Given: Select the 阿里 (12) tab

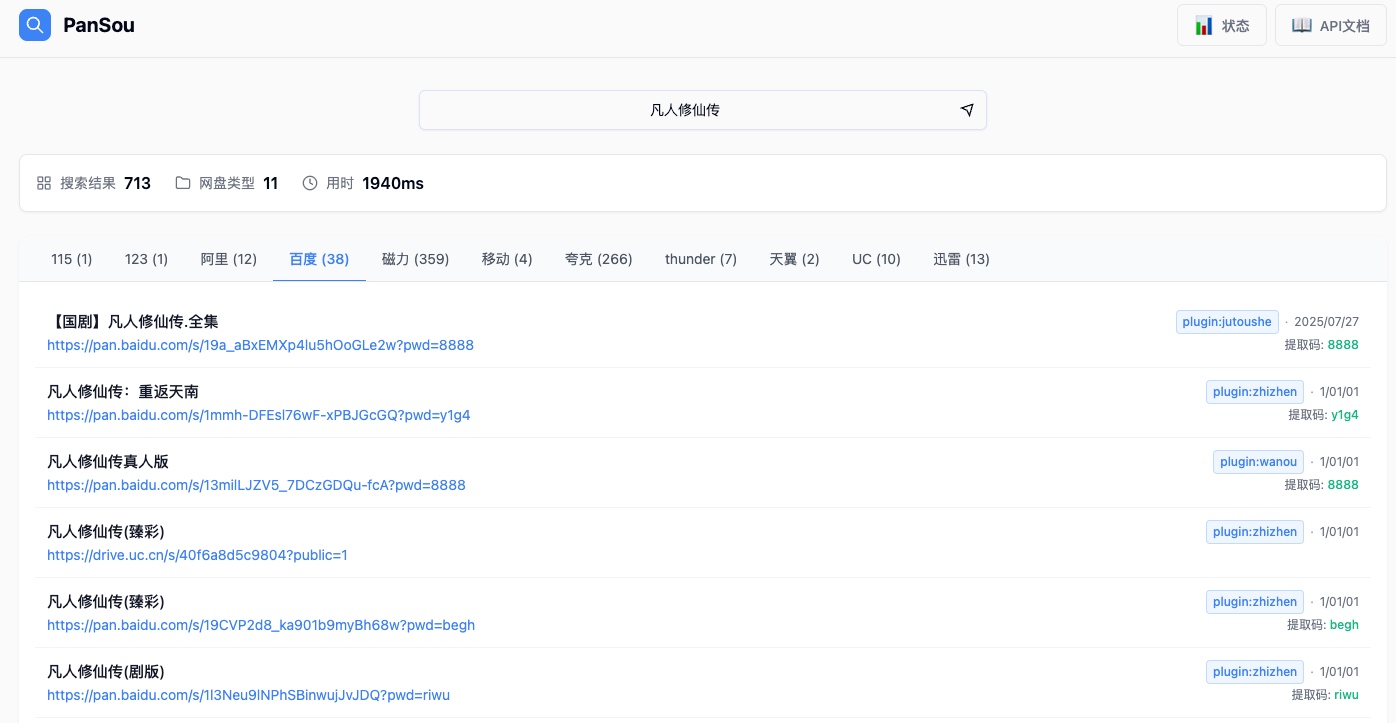Looking at the screenshot, I should pyautogui.click(x=229, y=259).
